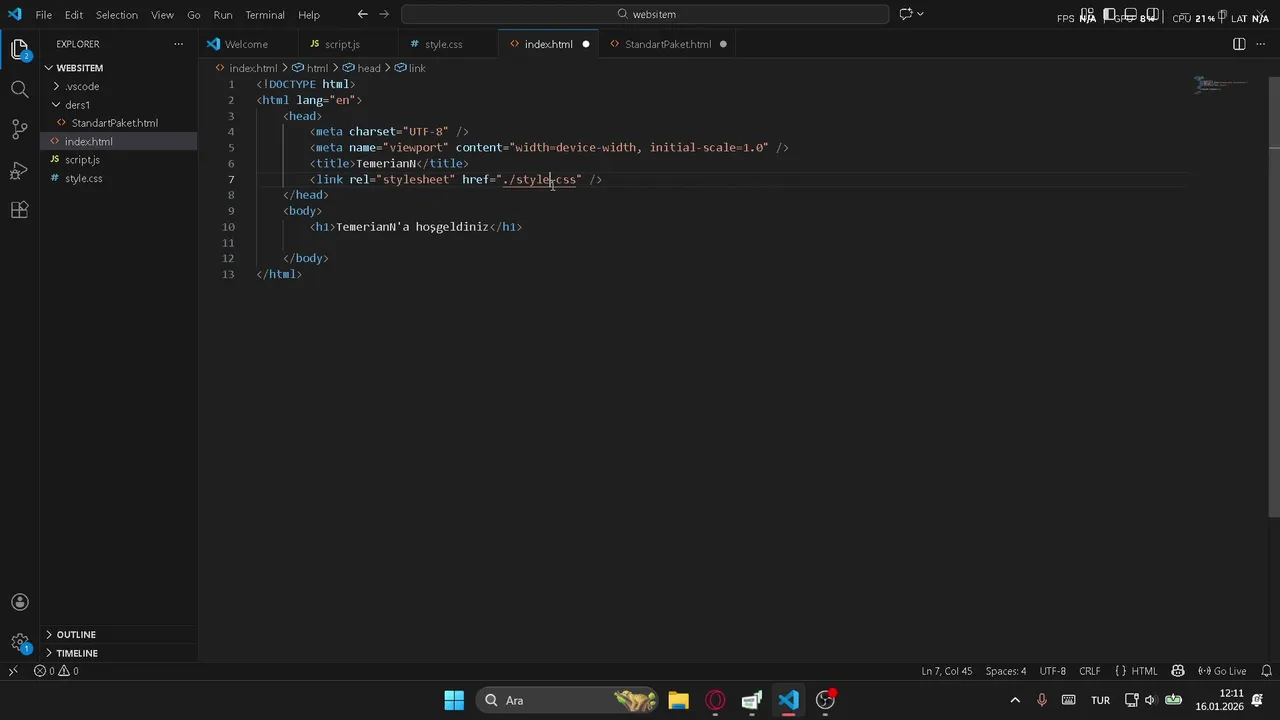The image size is (1280, 720).
Task: Change indentation via Spaces: 4
Action: pyautogui.click(x=1006, y=671)
